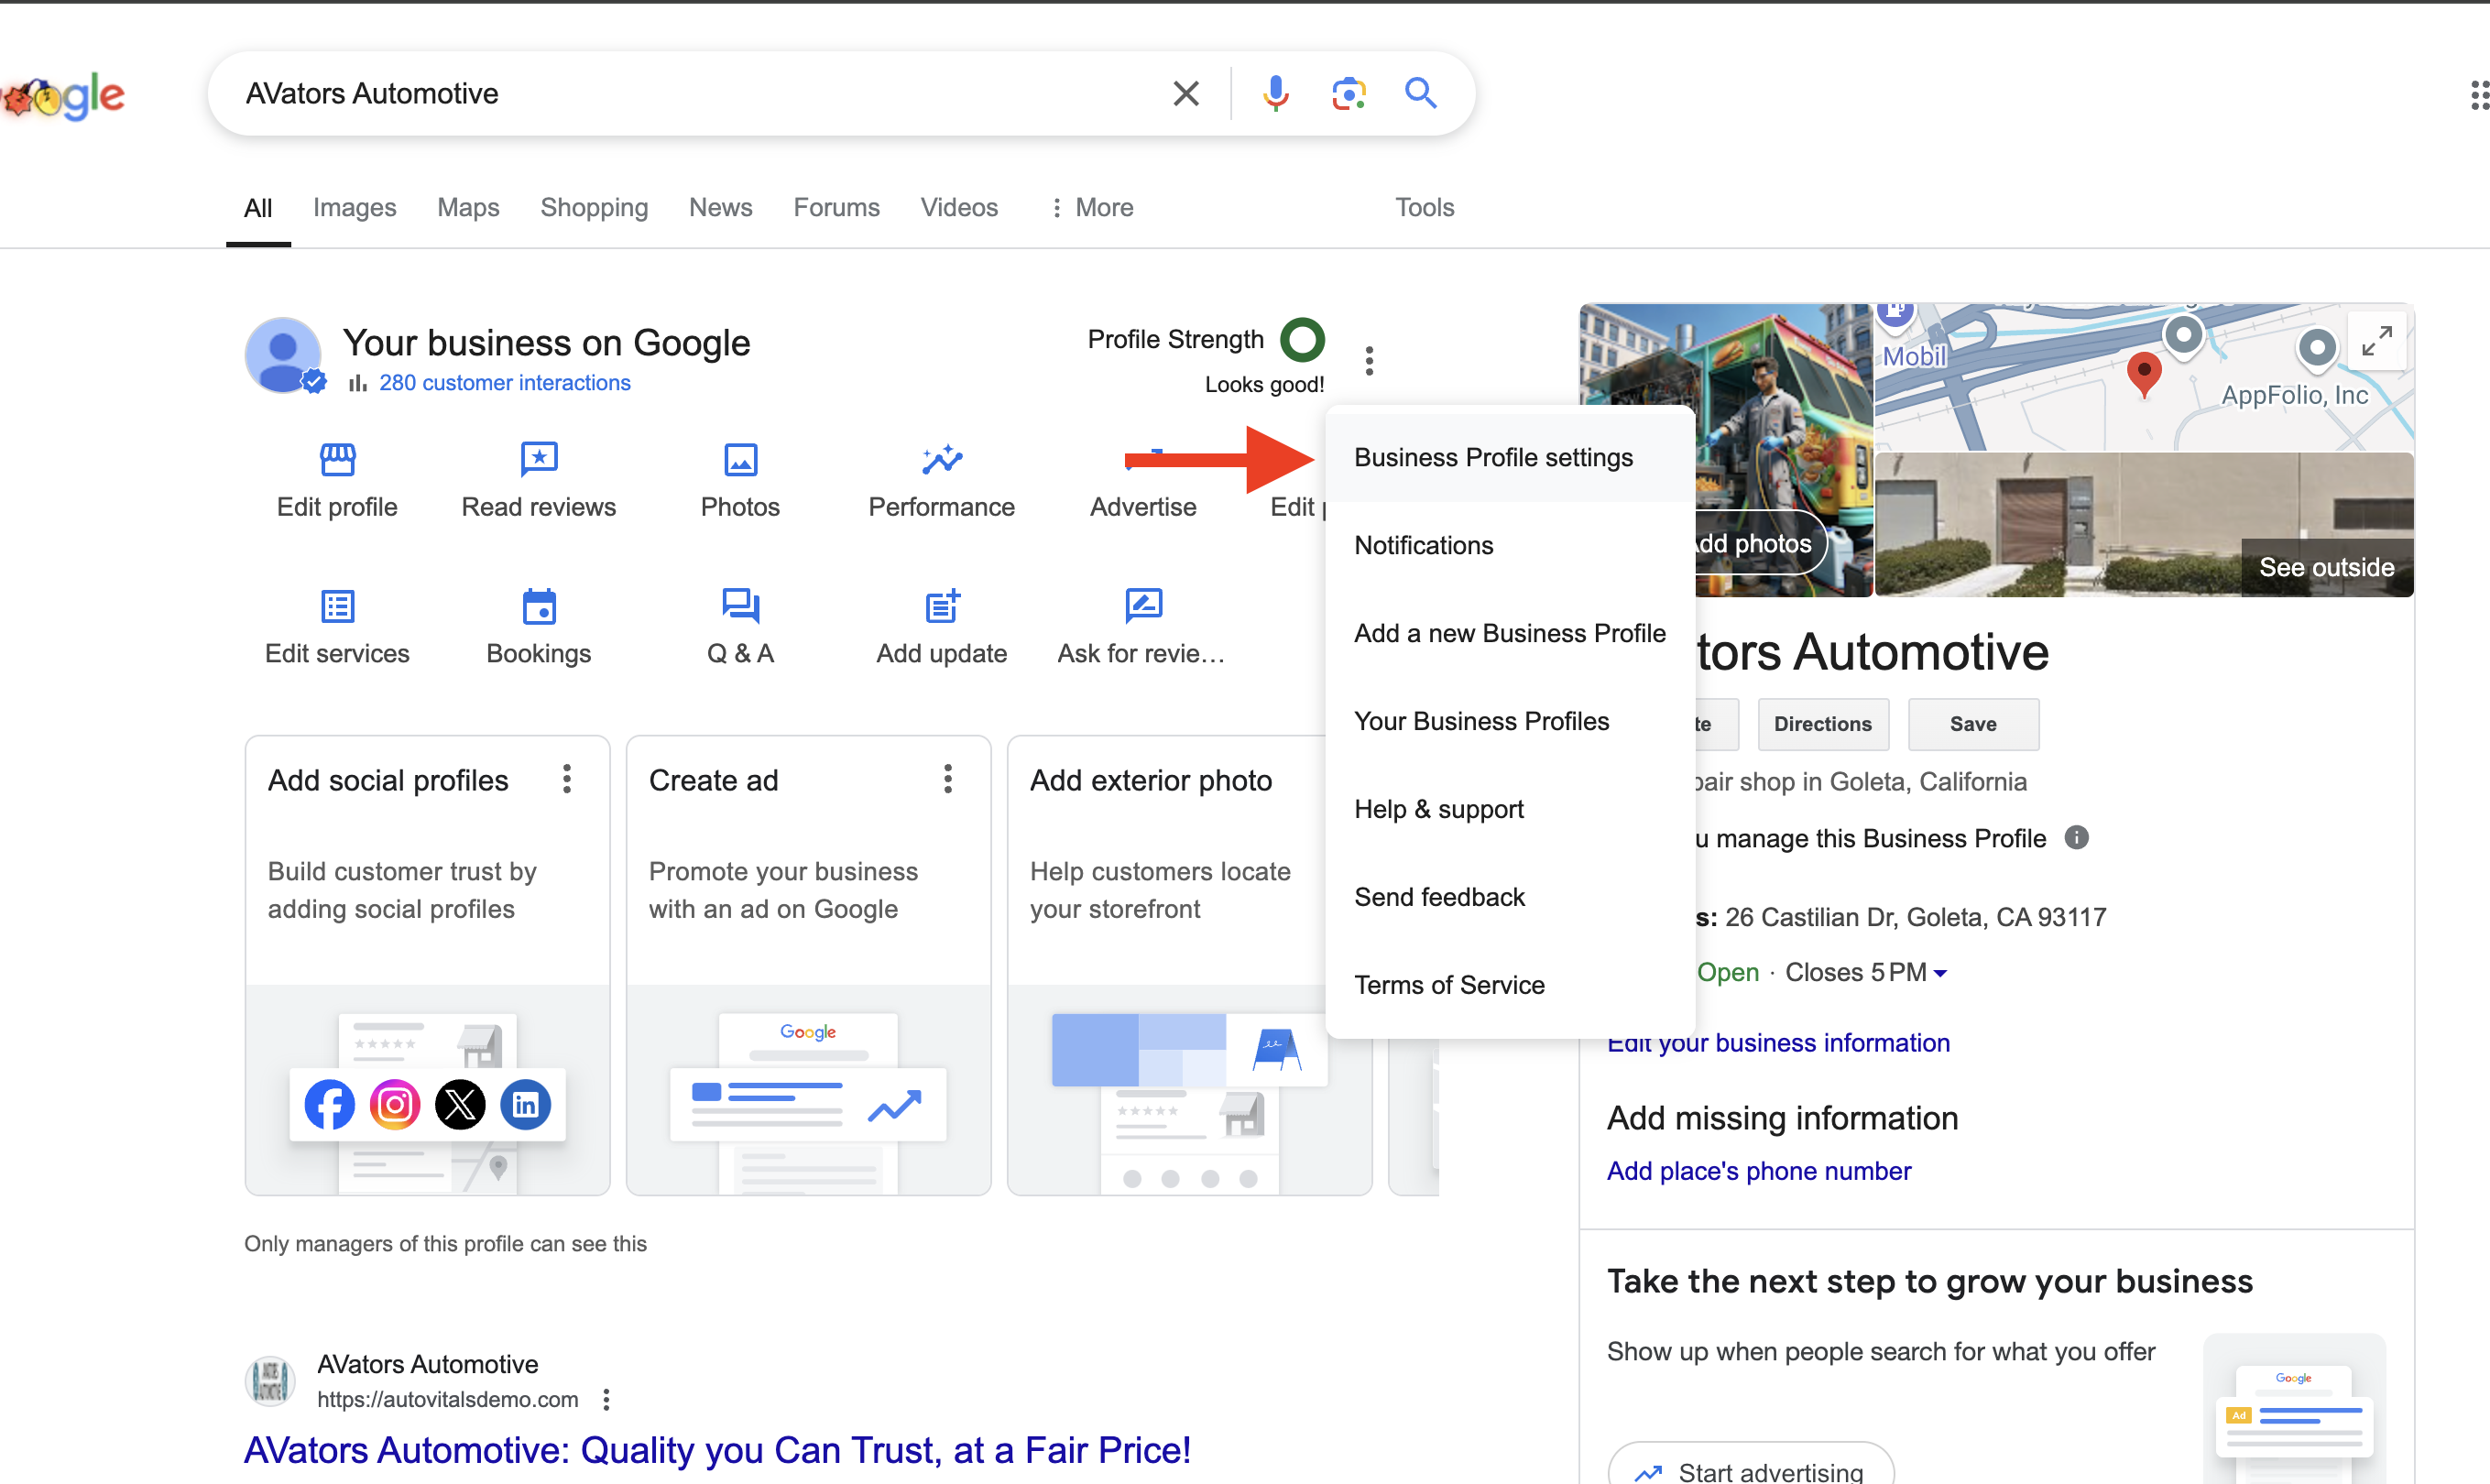Switch to the Shopping tab
This screenshot has width=2490, height=1484.
(x=594, y=207)
